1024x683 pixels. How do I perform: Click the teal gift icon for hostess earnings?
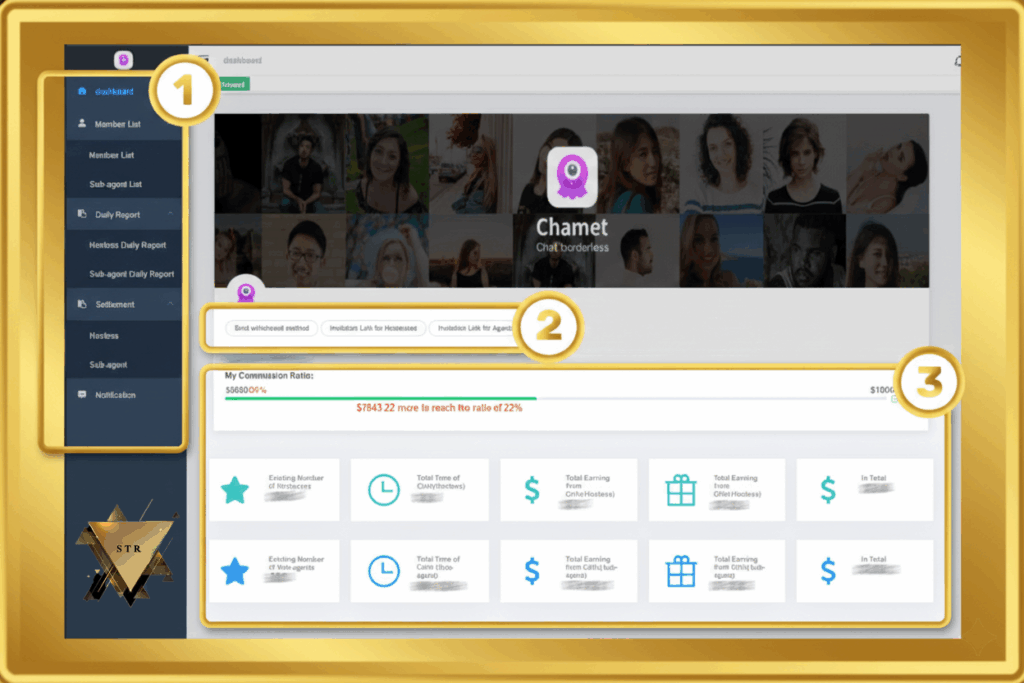[680, 490]
